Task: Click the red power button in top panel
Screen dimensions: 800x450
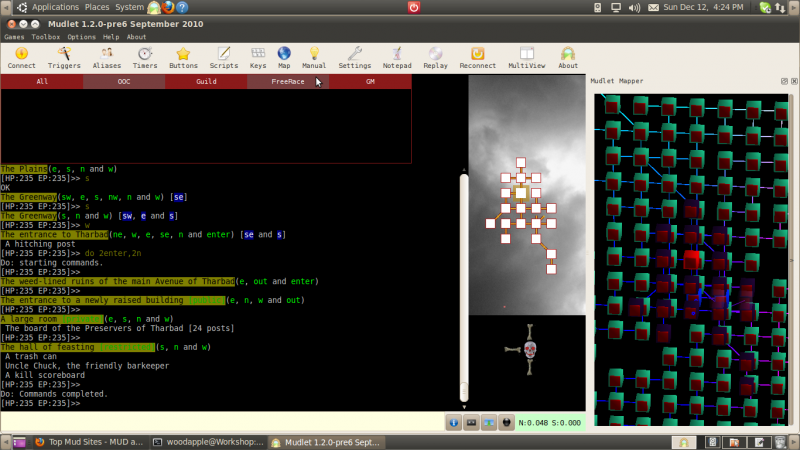Action: (x=414, y=7)
